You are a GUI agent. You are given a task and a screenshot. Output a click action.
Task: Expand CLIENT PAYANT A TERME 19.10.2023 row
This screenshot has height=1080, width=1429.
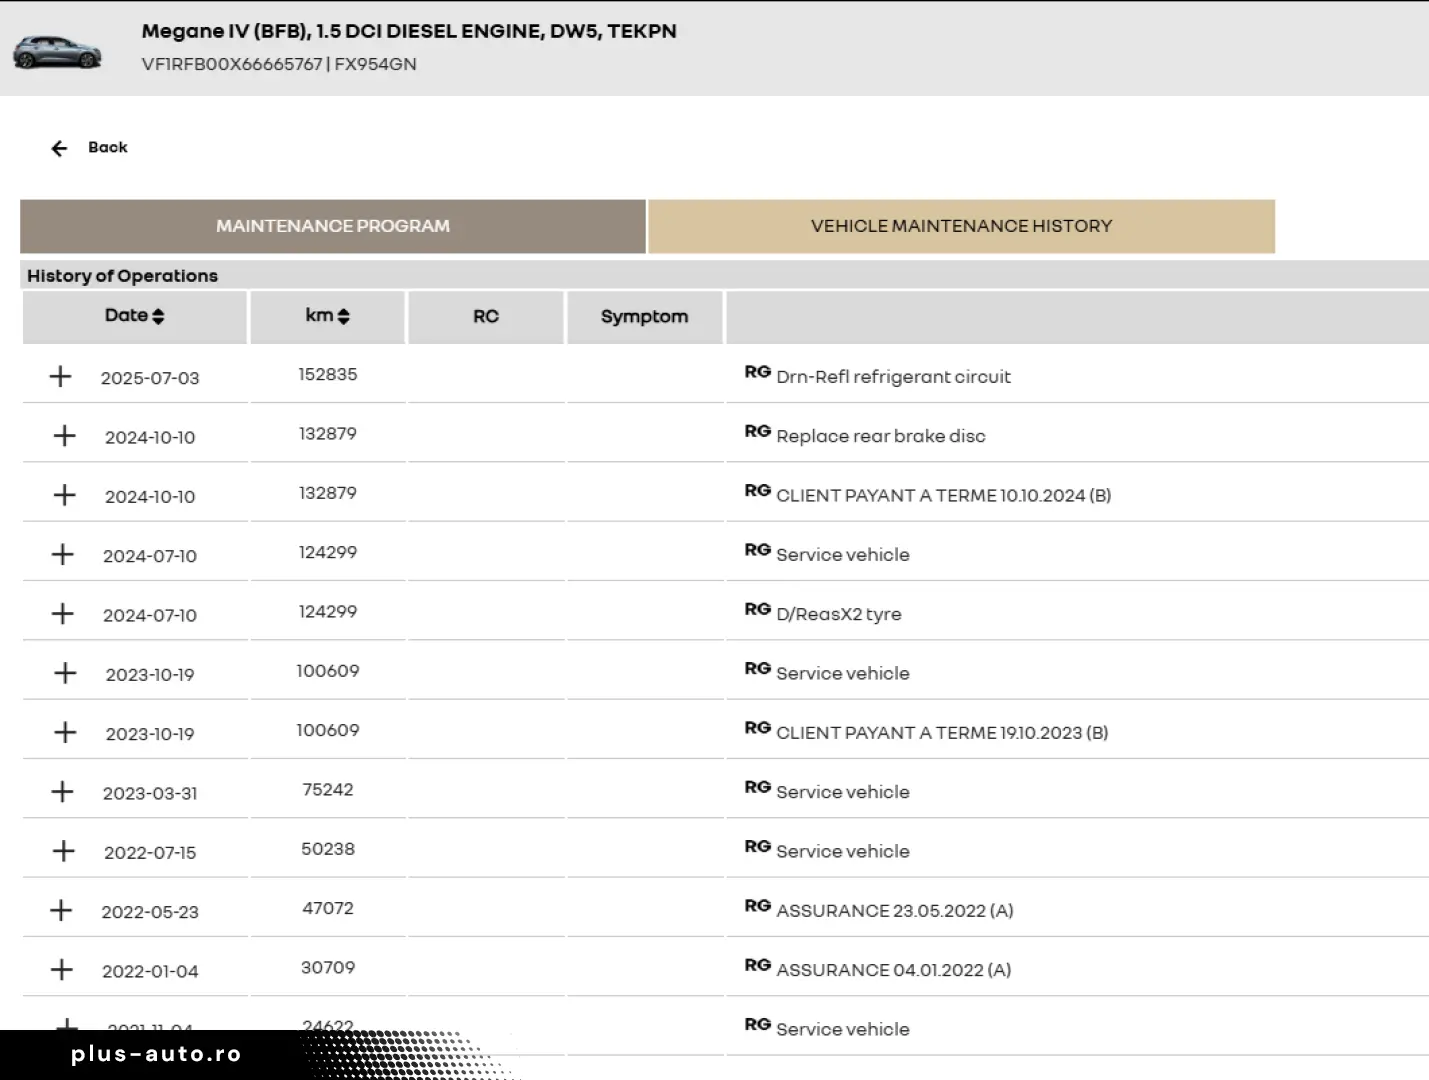(x=65, y=732)
